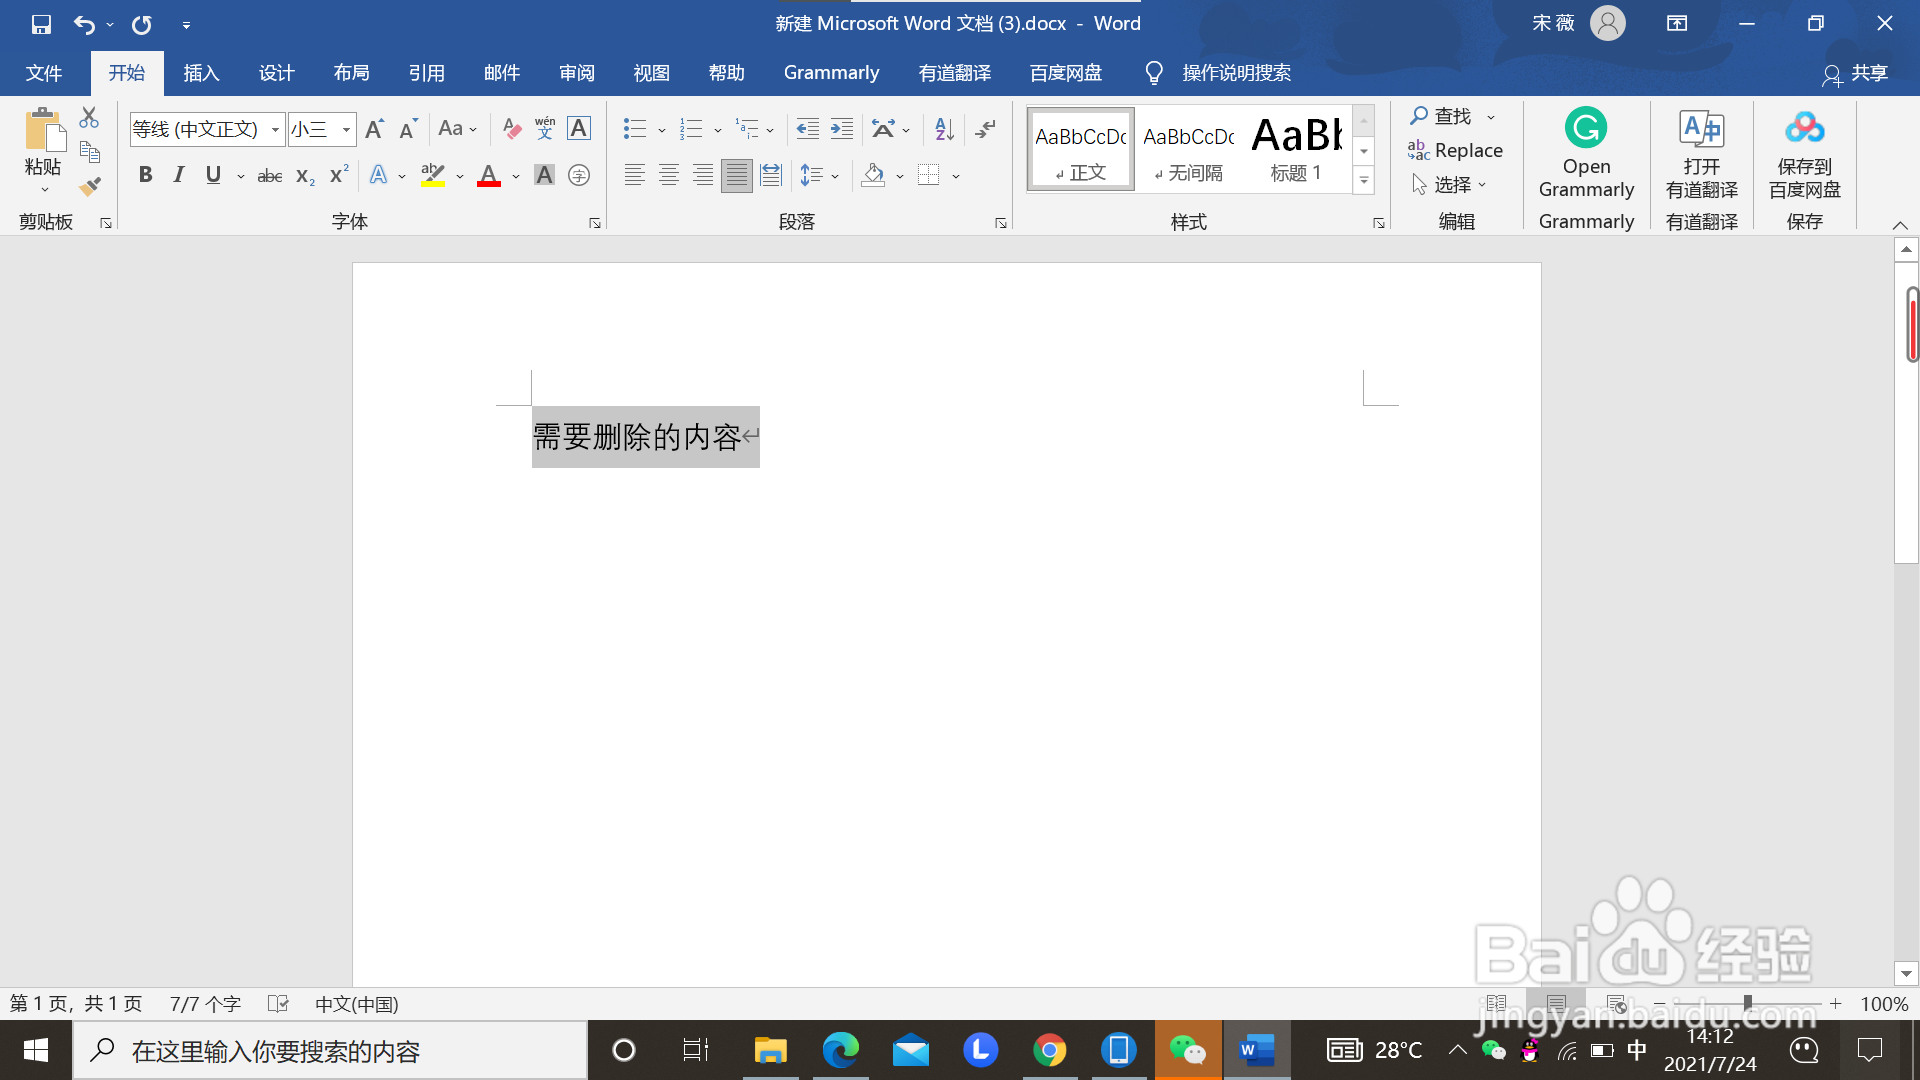Toggle Bold formatting
This screenshot has height=1080, width=1920.
click(x=146, y=175)
